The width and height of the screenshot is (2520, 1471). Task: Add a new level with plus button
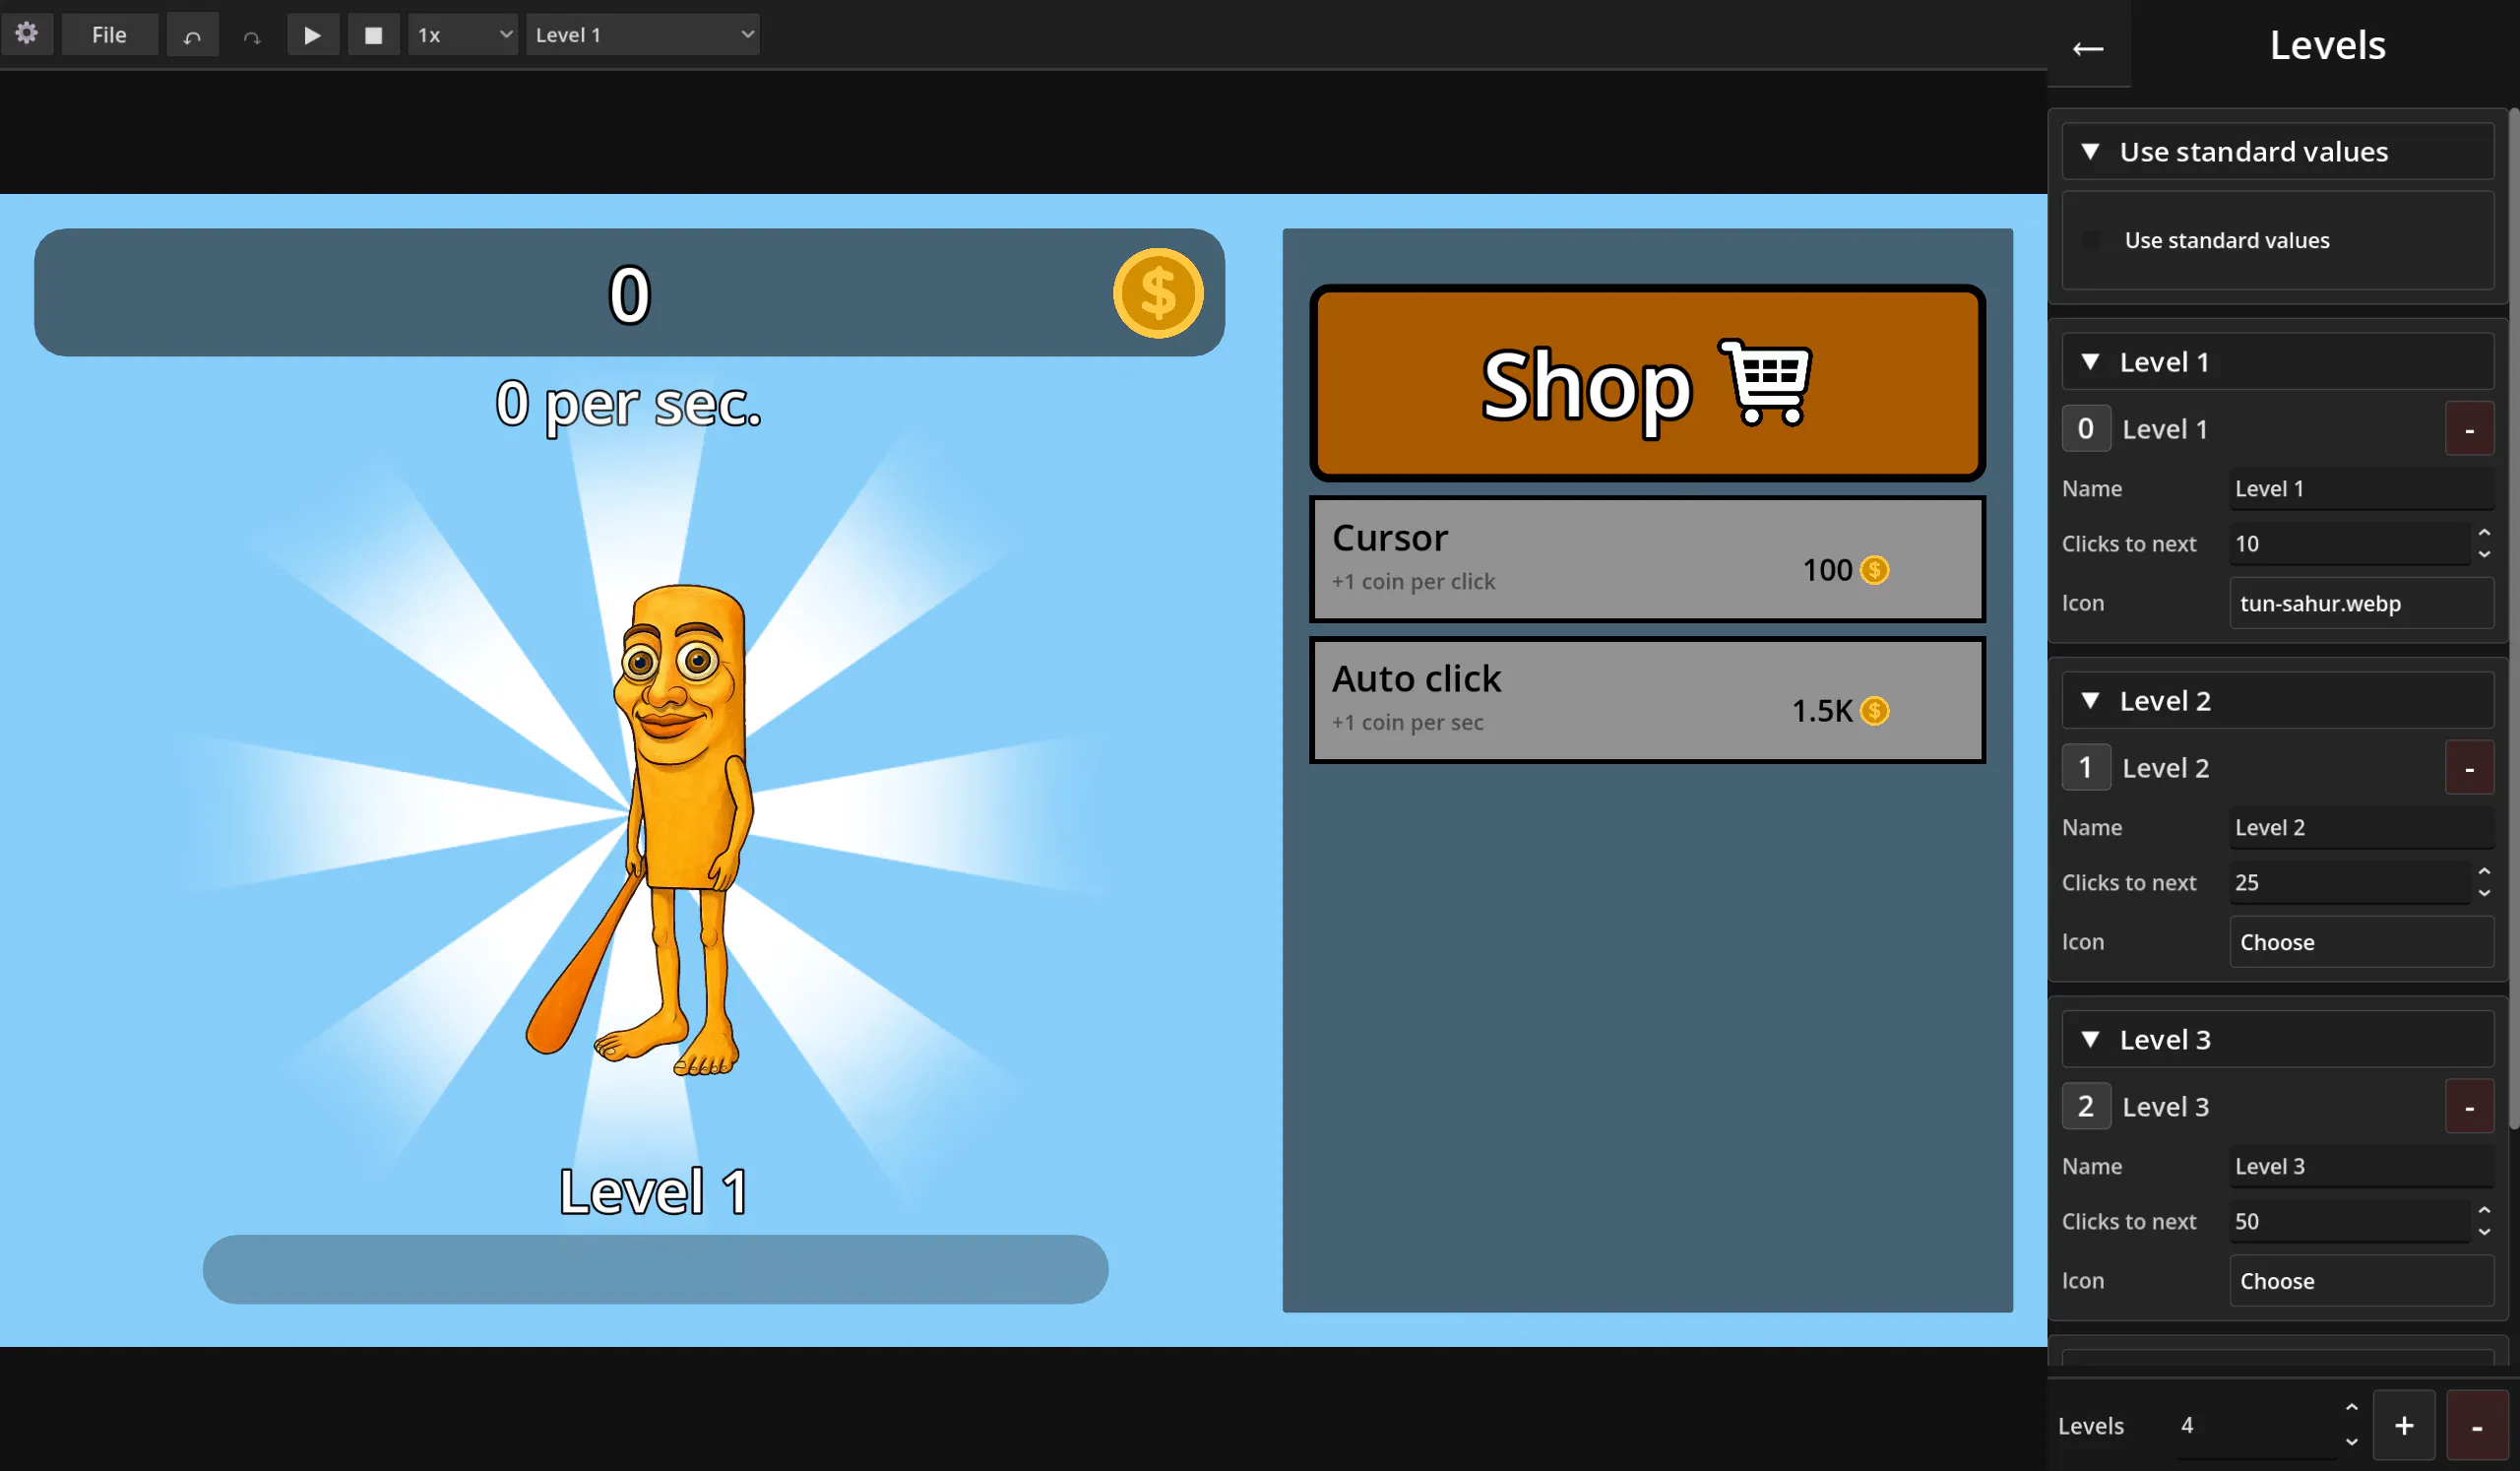[x=2403, y=1426]
